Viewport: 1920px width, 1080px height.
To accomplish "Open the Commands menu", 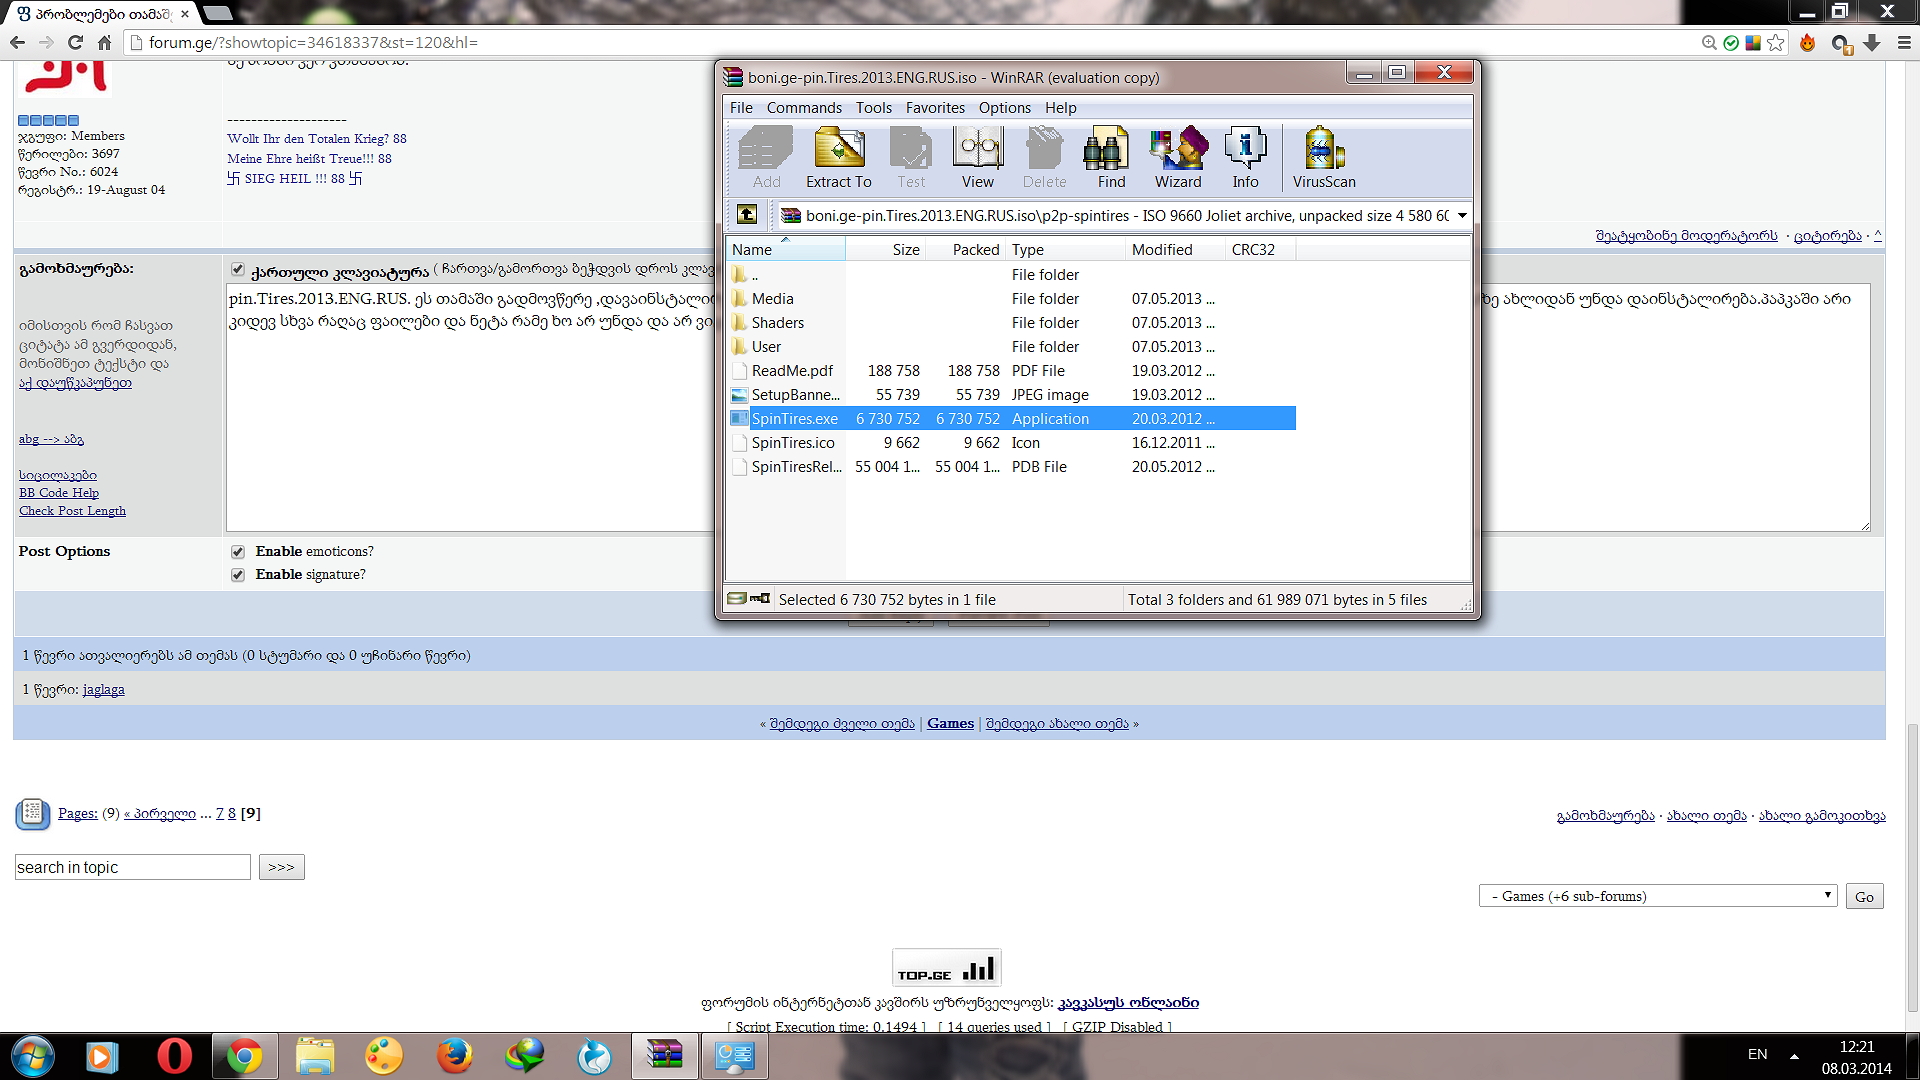I will pyautogui.click(x=804, y=108).
